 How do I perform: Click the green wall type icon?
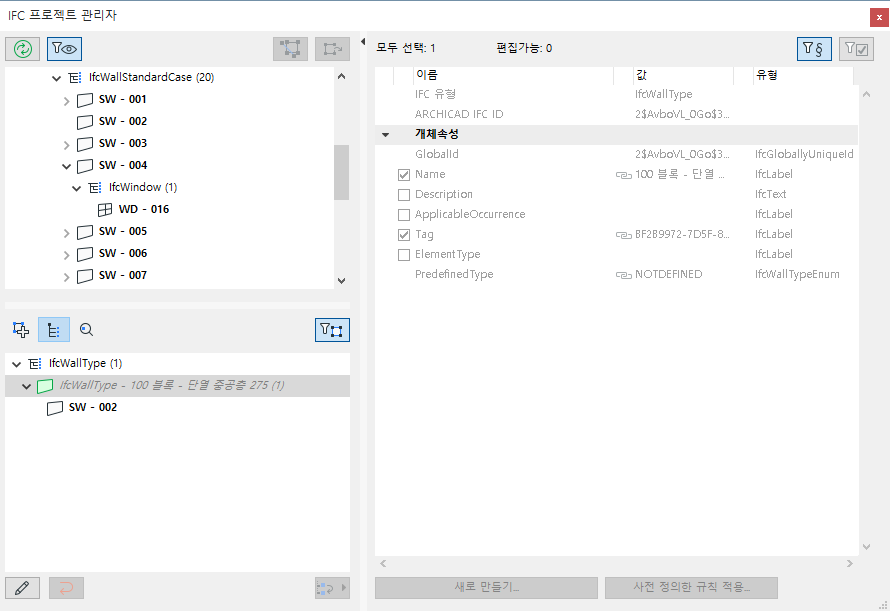coord(45,387)
